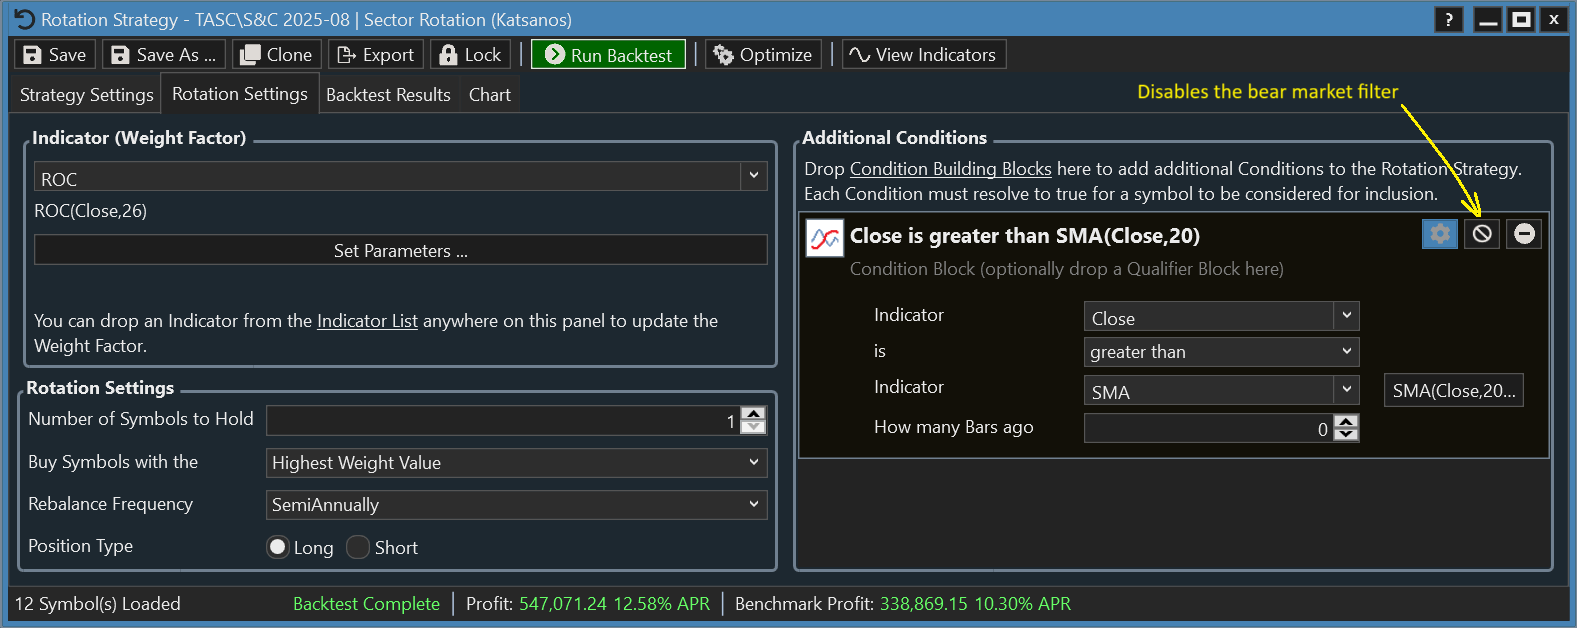Open the help question mark button
The height and width of the screenshot is (628, 1577).
coord(1448,20)
